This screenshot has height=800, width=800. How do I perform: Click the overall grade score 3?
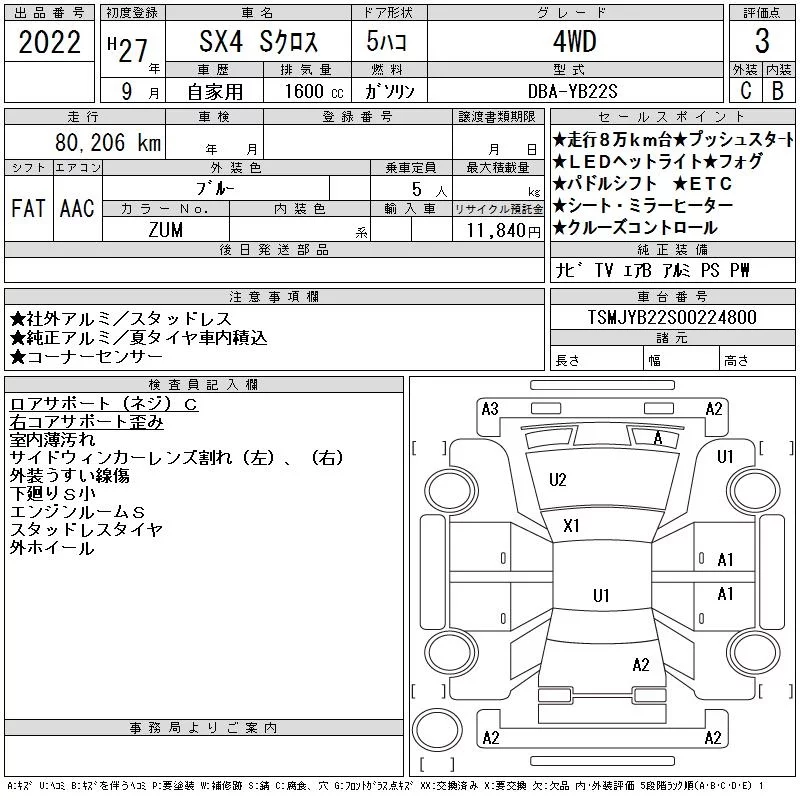point(762,41)
